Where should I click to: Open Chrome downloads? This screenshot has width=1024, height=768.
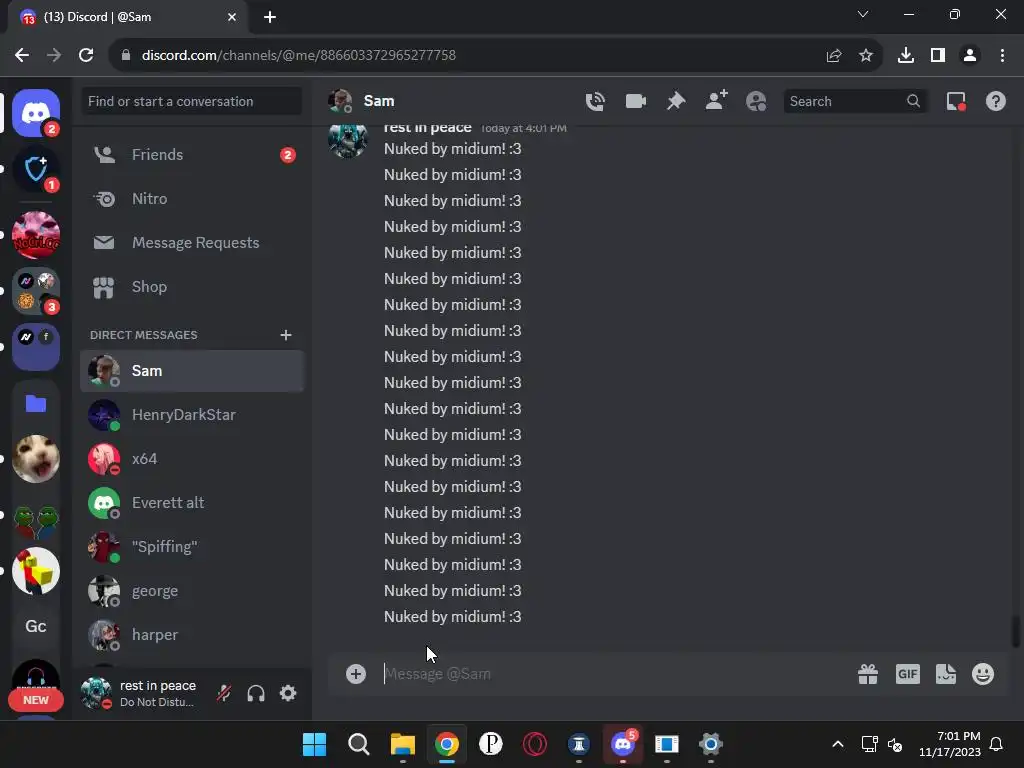[x=906, y=56]
